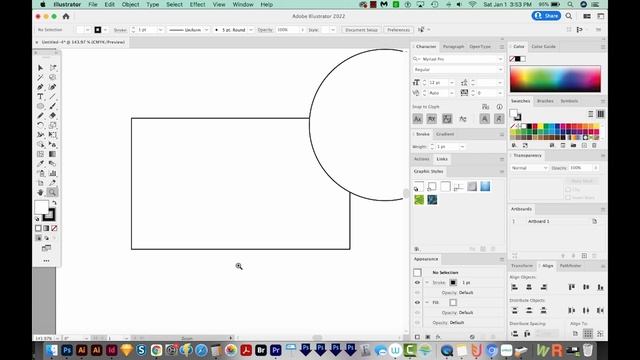
Task: Set the toolbox color mode to None
Action: 54,228
